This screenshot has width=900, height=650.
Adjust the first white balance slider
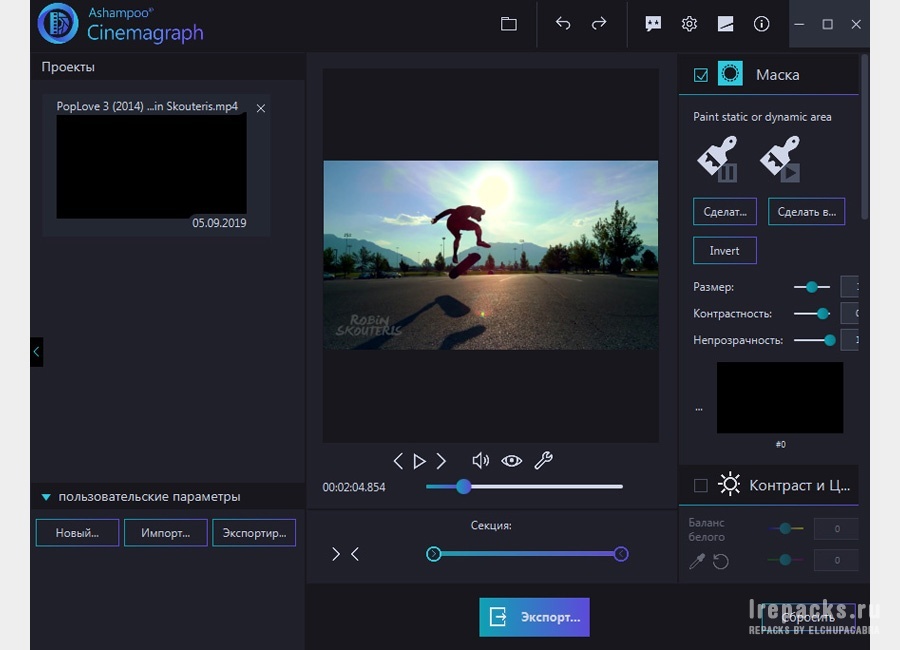coord(785,528)
